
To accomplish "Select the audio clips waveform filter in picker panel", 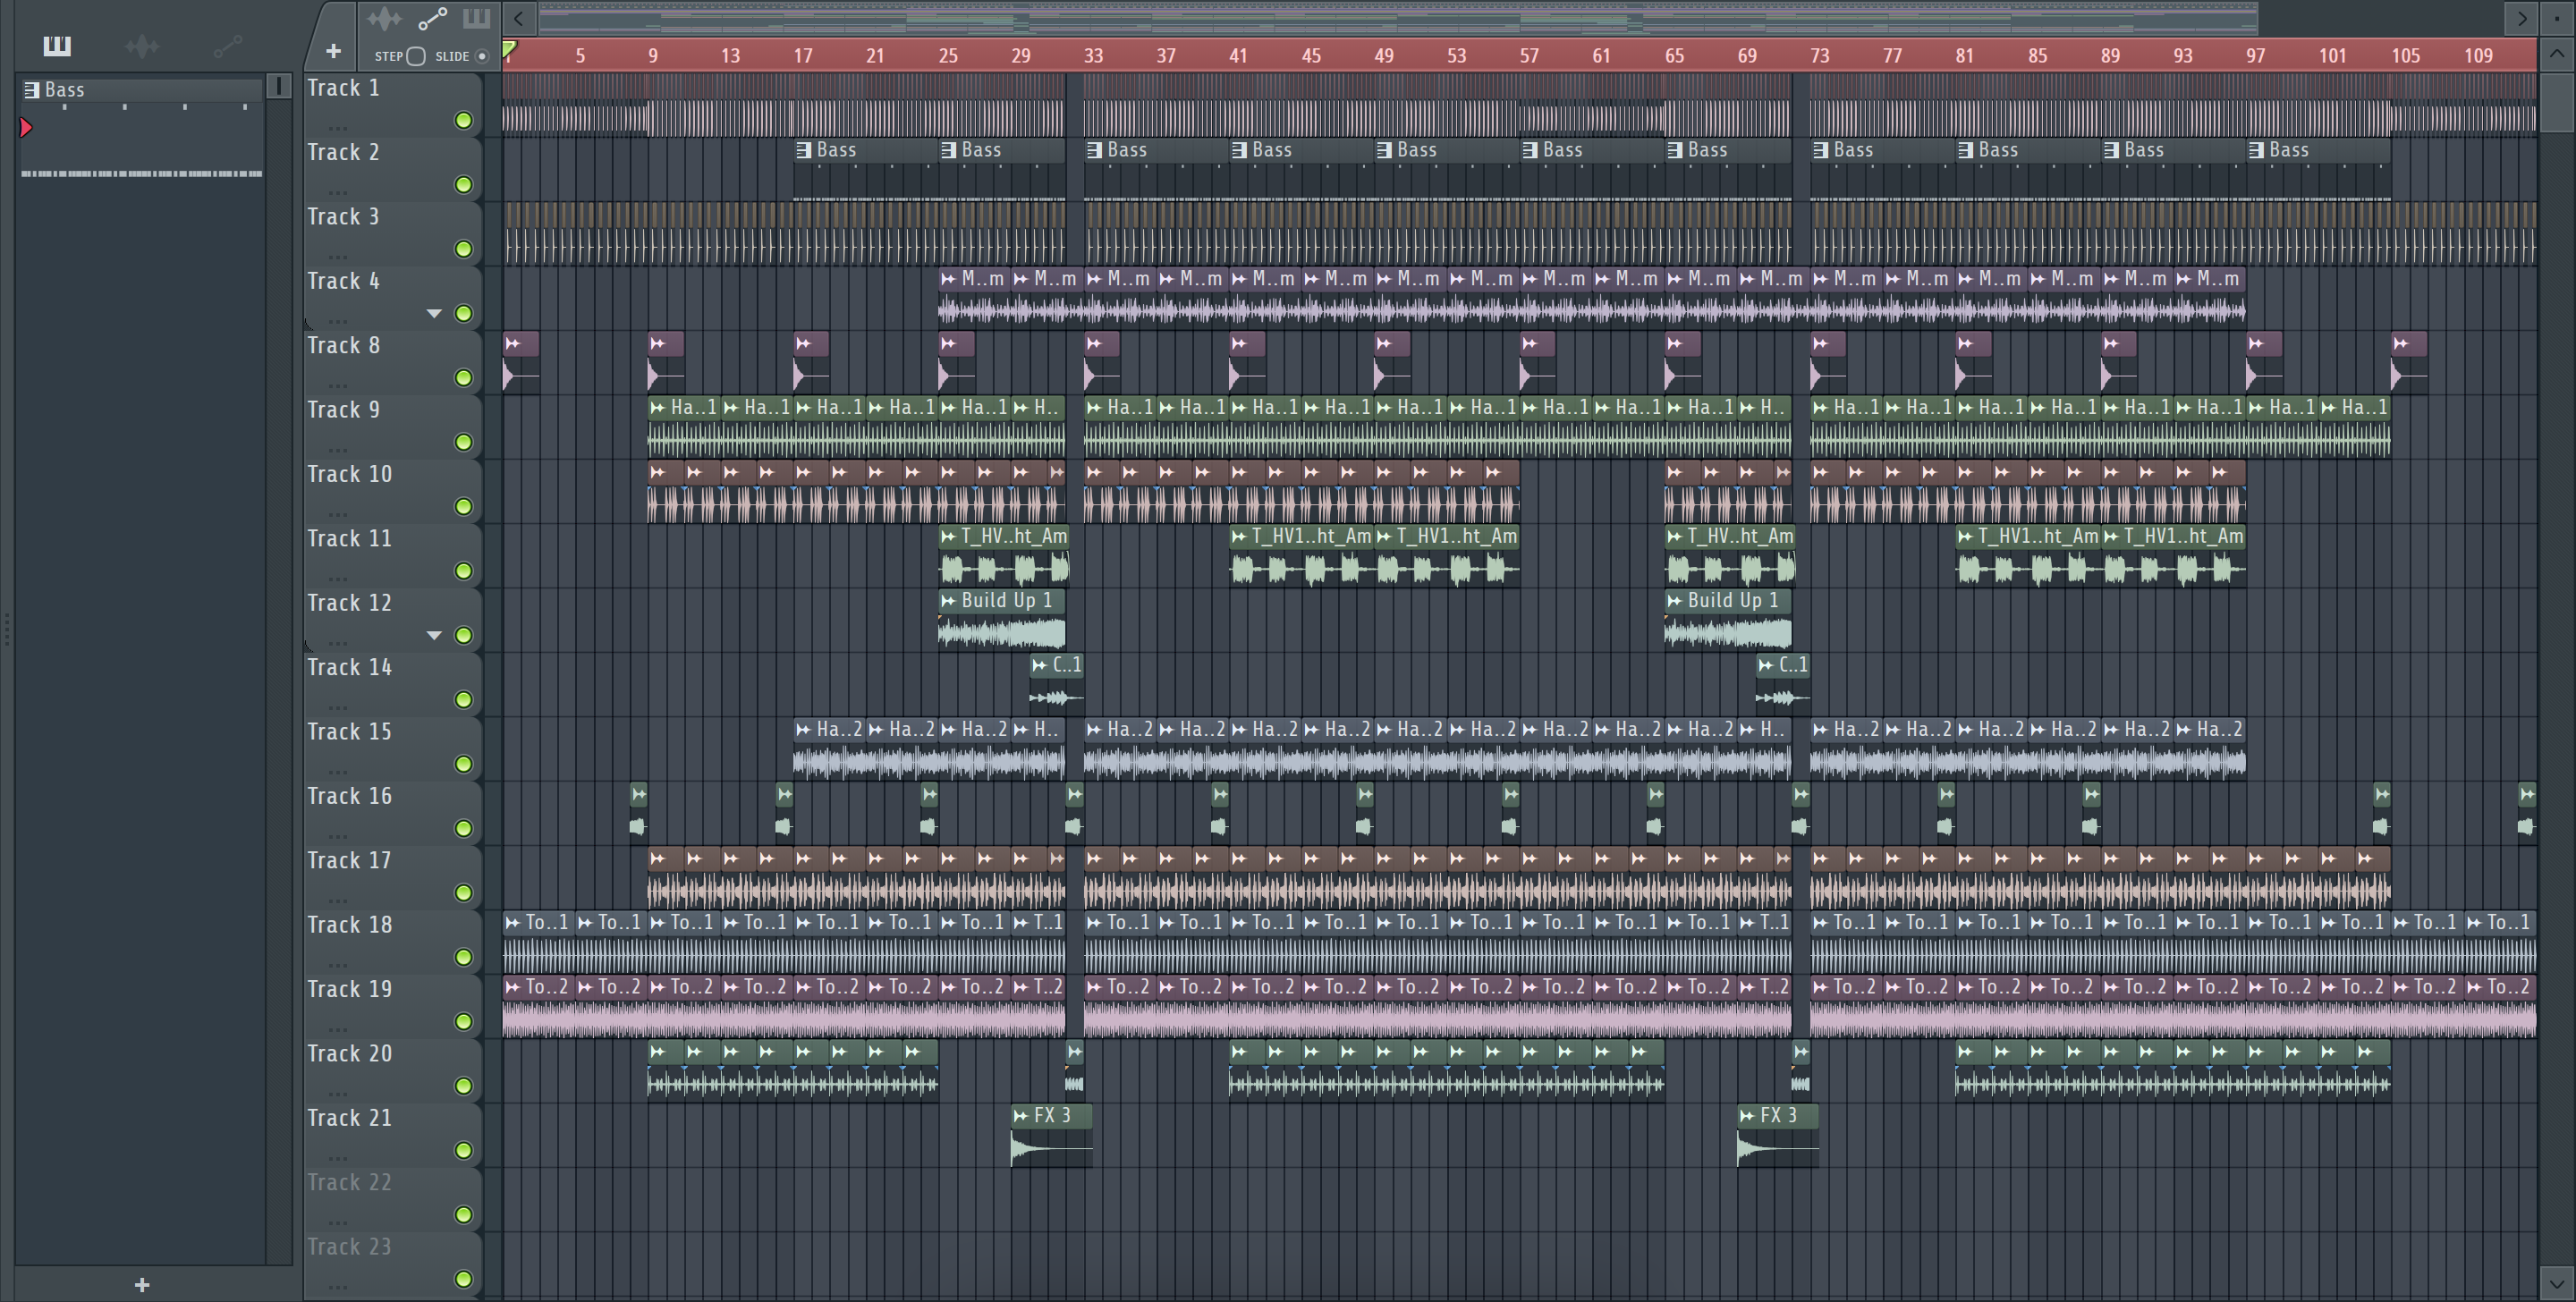I will tap(142, 45).
